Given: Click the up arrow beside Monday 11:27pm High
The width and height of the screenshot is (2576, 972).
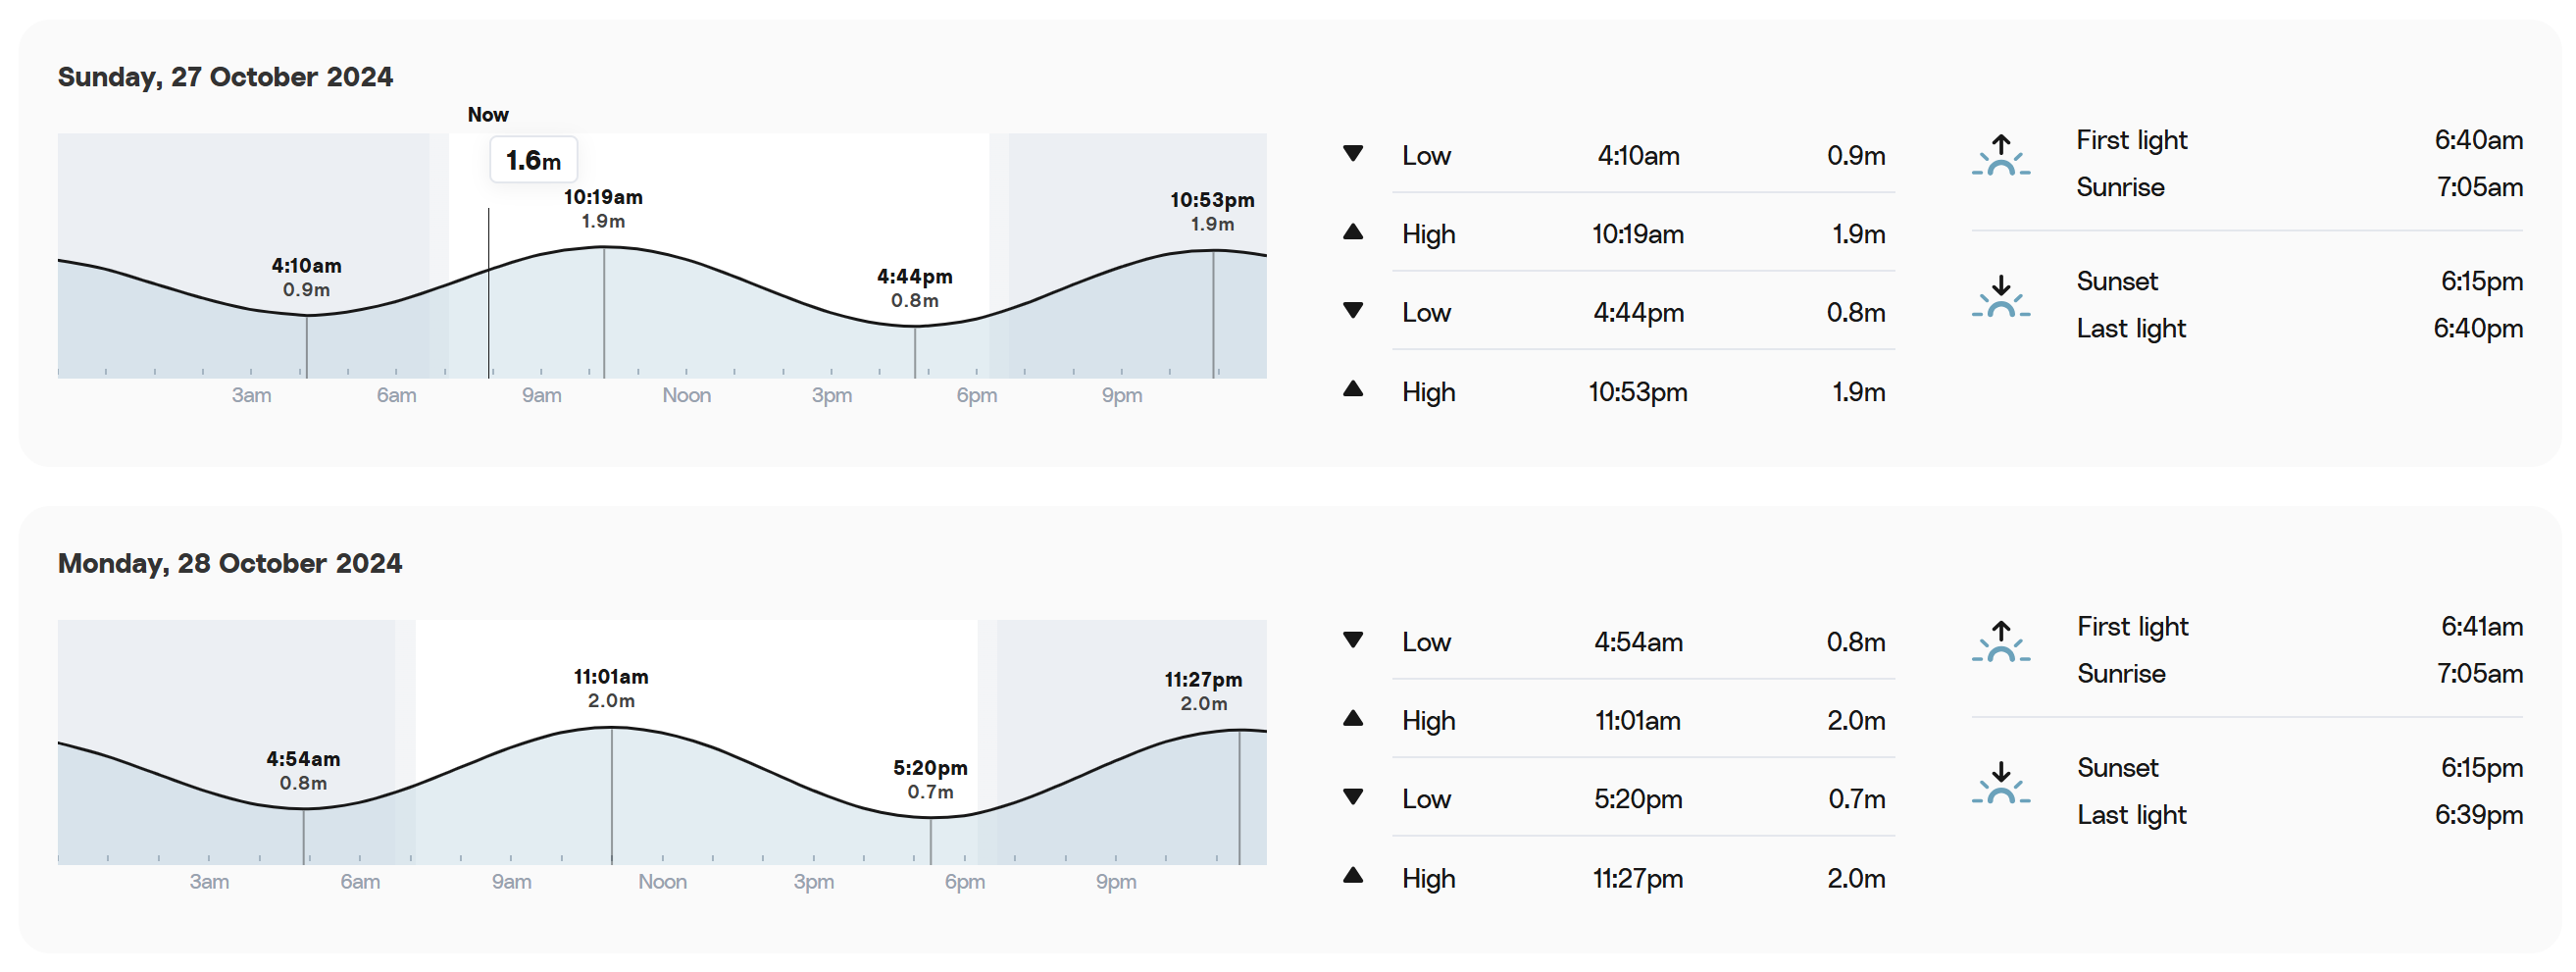Looking at the screenshot, I should (1352, 875).
